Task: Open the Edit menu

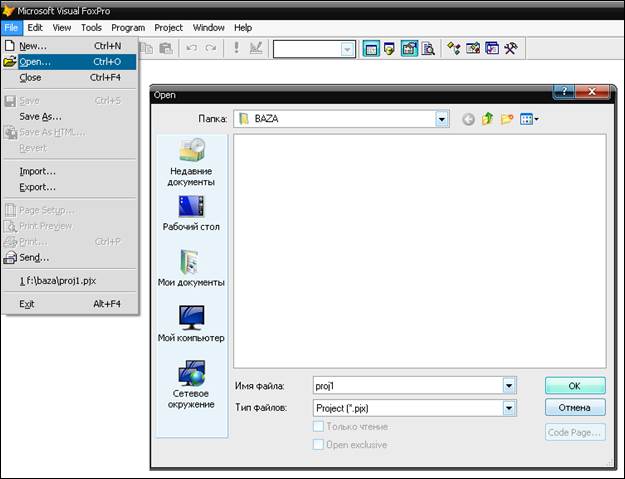Action: click(x=35, y=27)
